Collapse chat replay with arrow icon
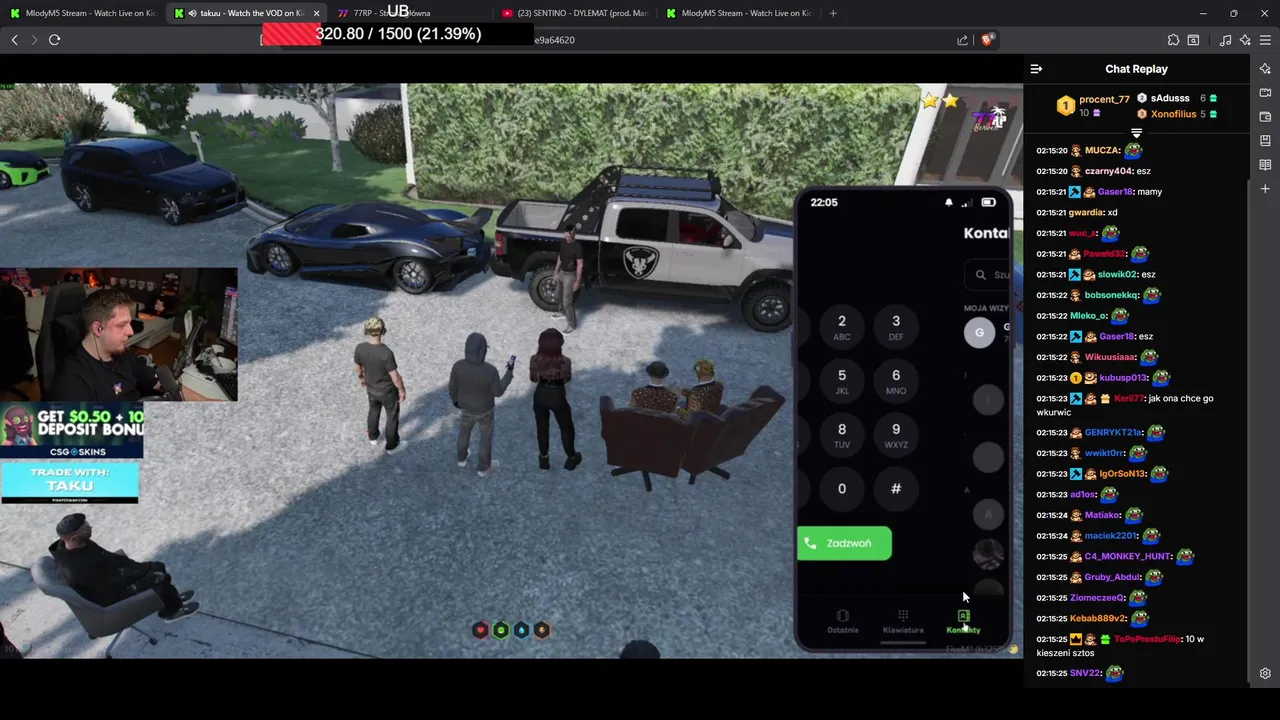The height and width of the screenshot is (720, 1280). pos(1036,69)
